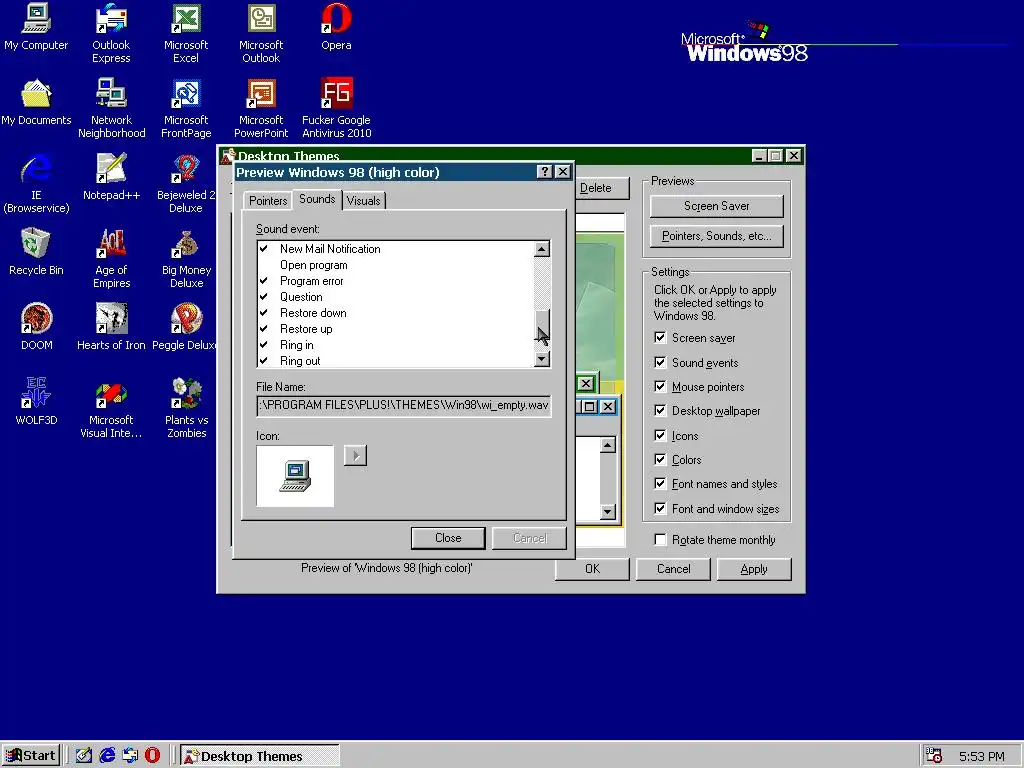Select the Opera desktop shortcut
1024x768 pixels.
click(x=336, y=27)
